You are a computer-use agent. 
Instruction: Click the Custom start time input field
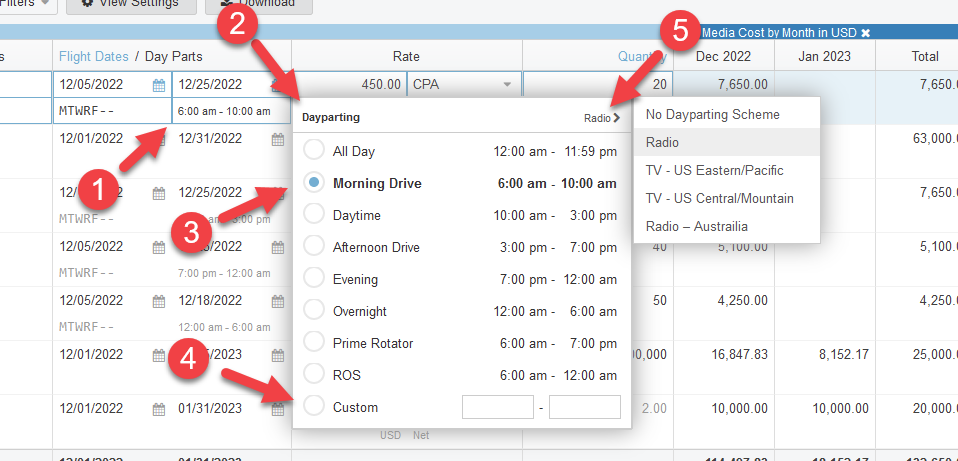point(497,407)
